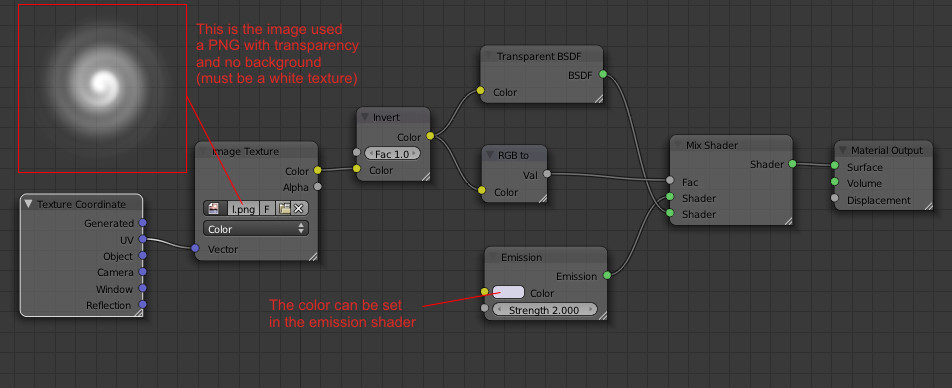This screenshot has width=952, height=388.
Task: Click the Emission output socket
Action: coord(607,276)
